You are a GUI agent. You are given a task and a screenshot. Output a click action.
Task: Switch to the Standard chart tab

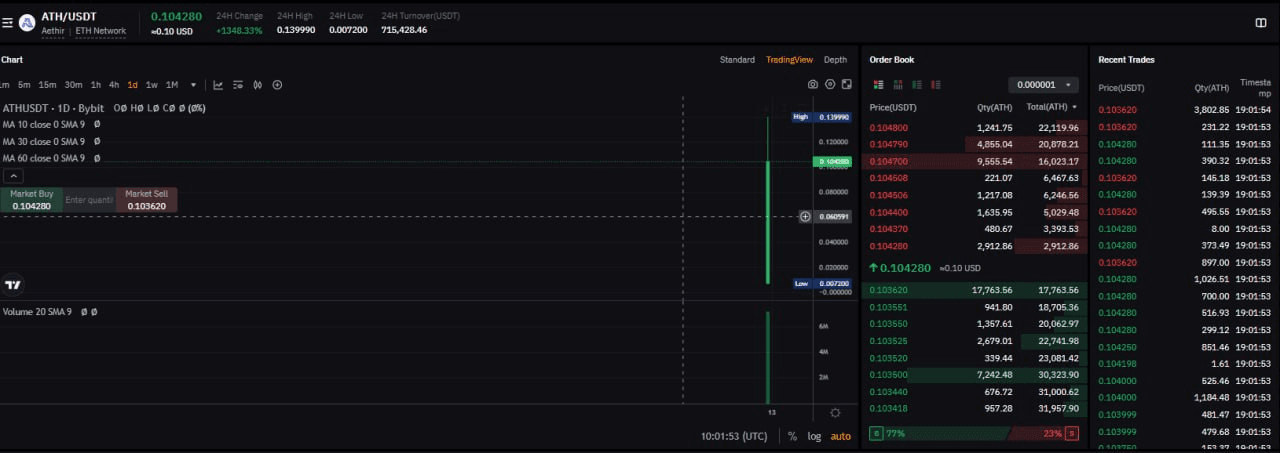point(737,60)
